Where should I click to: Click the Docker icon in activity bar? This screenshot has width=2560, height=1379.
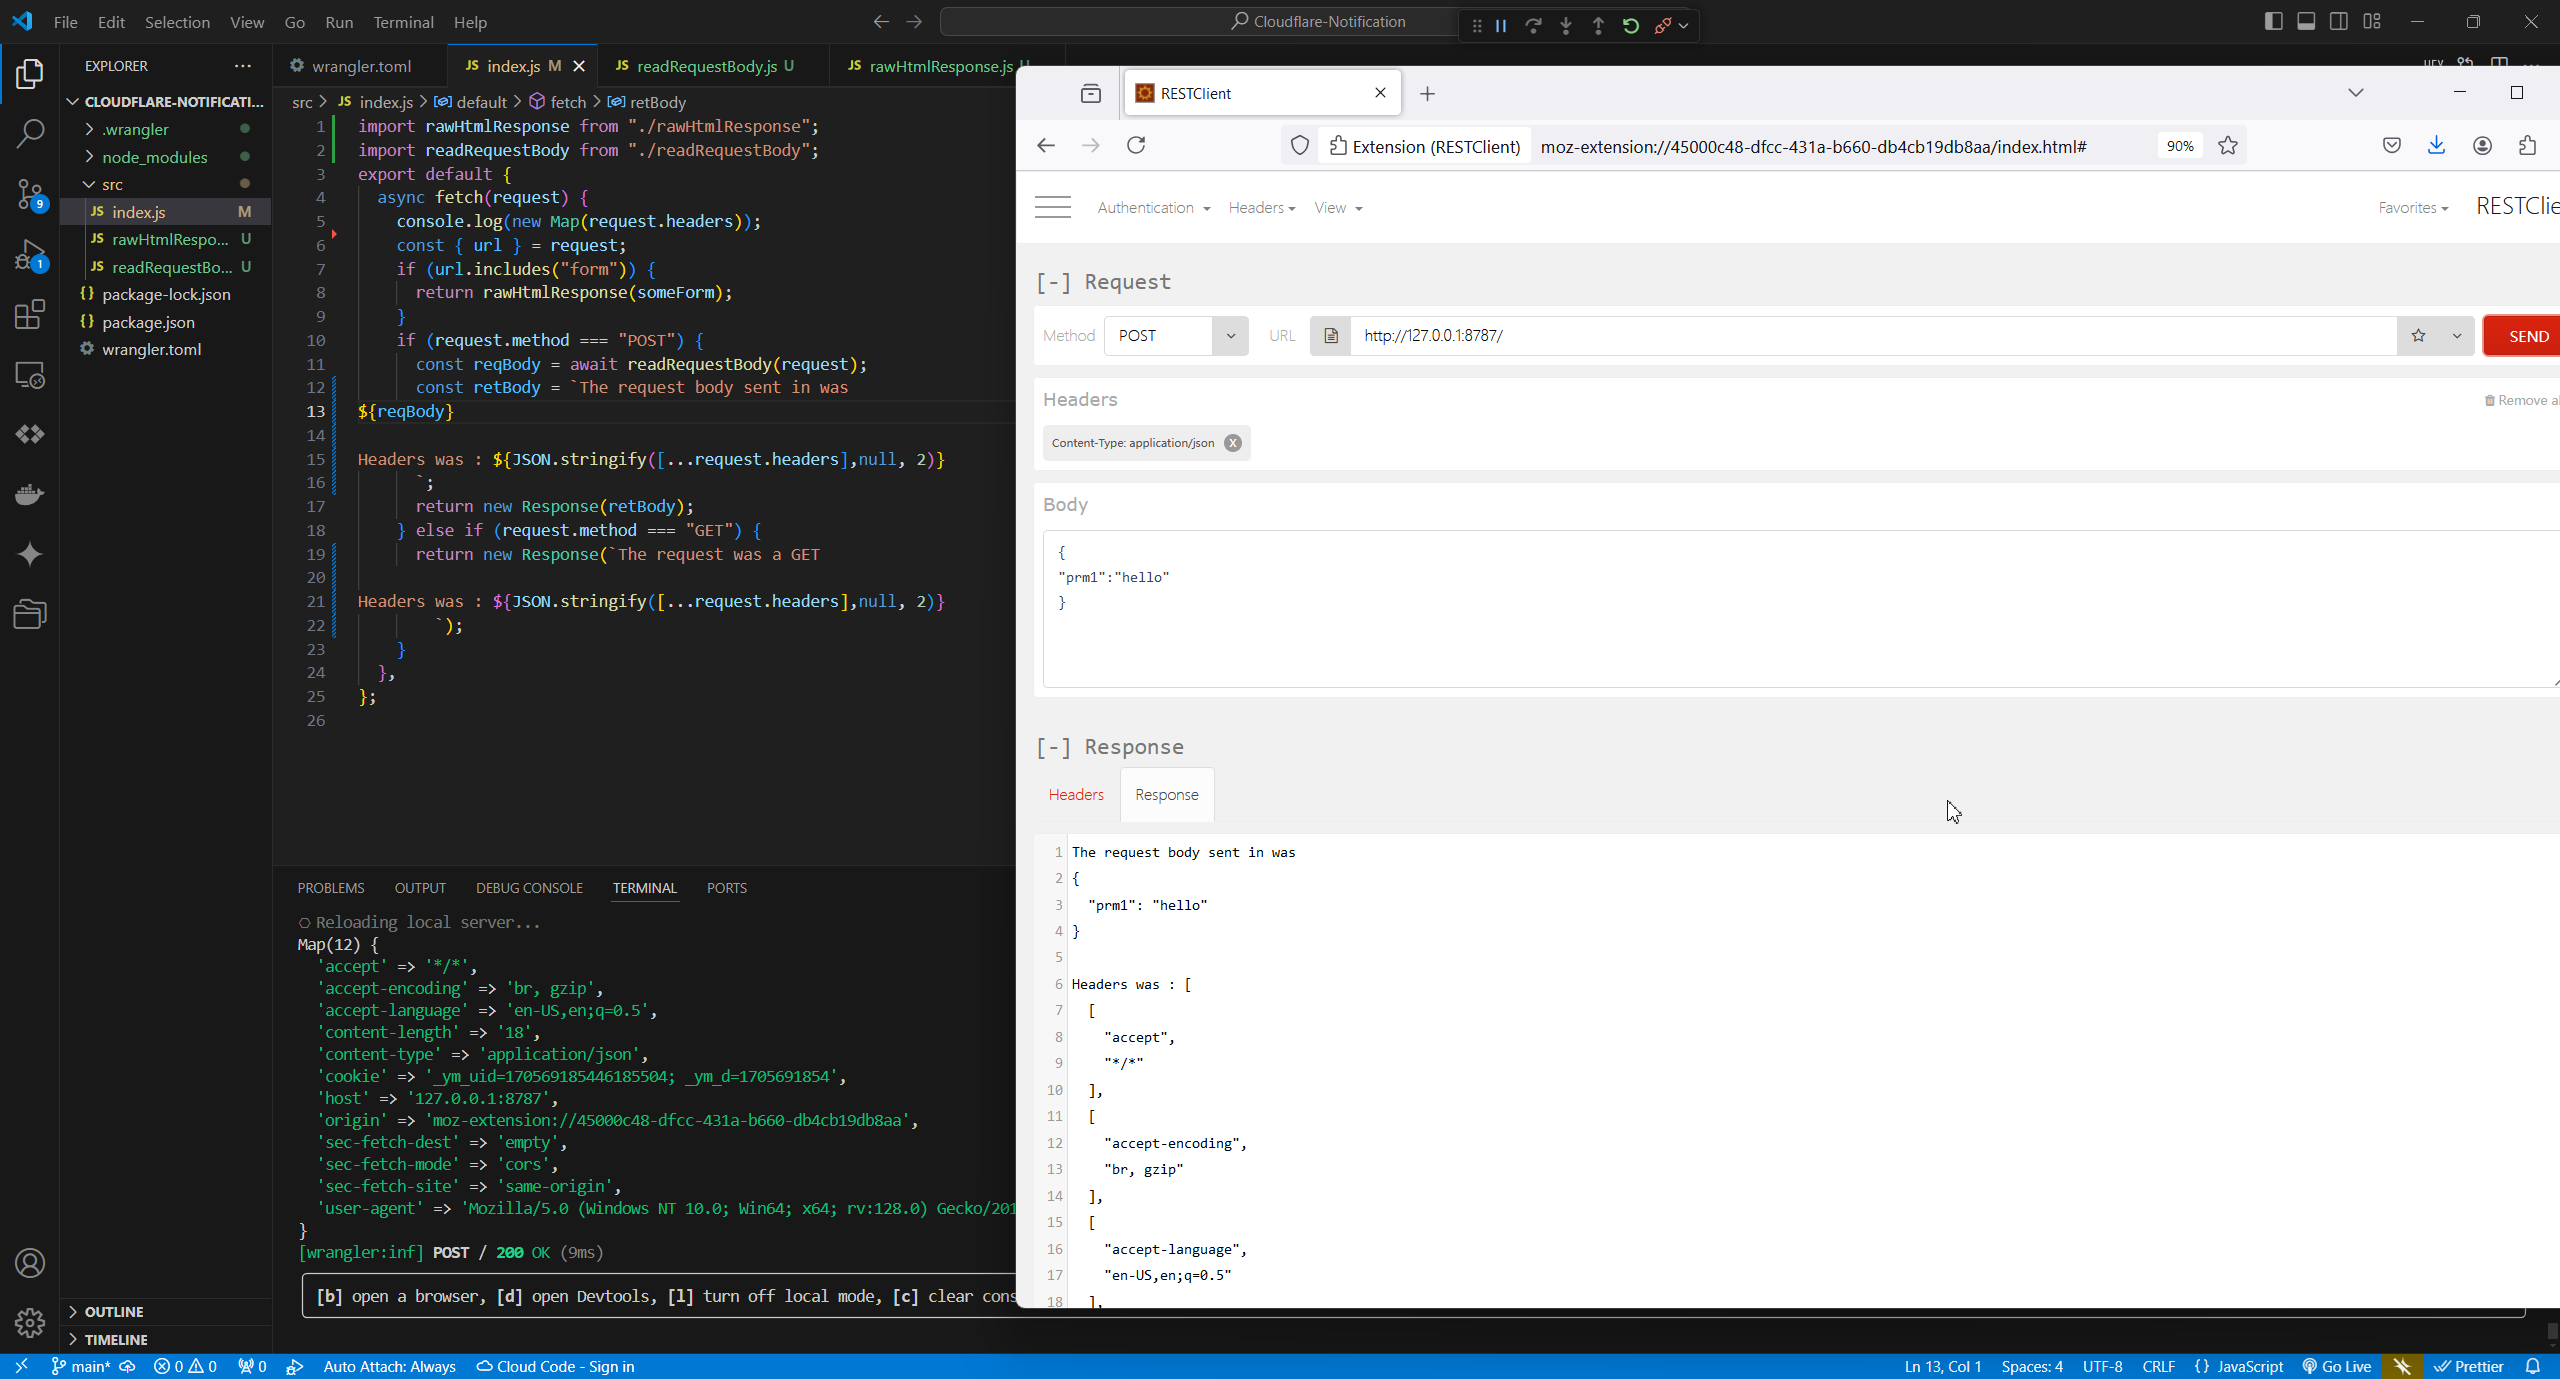[x=30, y=494]
